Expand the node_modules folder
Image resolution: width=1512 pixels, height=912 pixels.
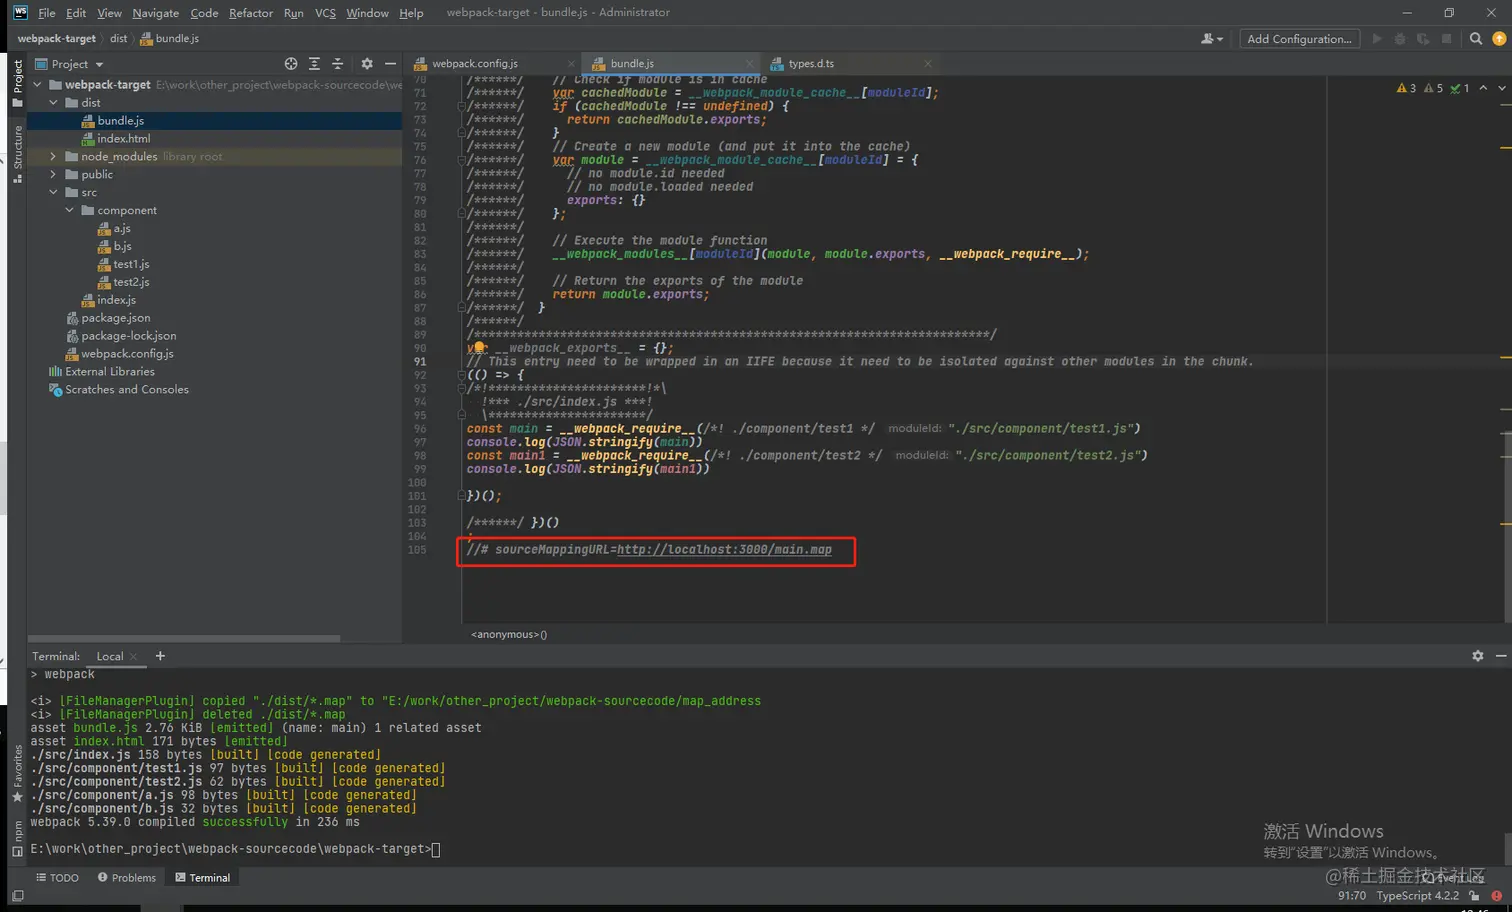click(54, 157)
